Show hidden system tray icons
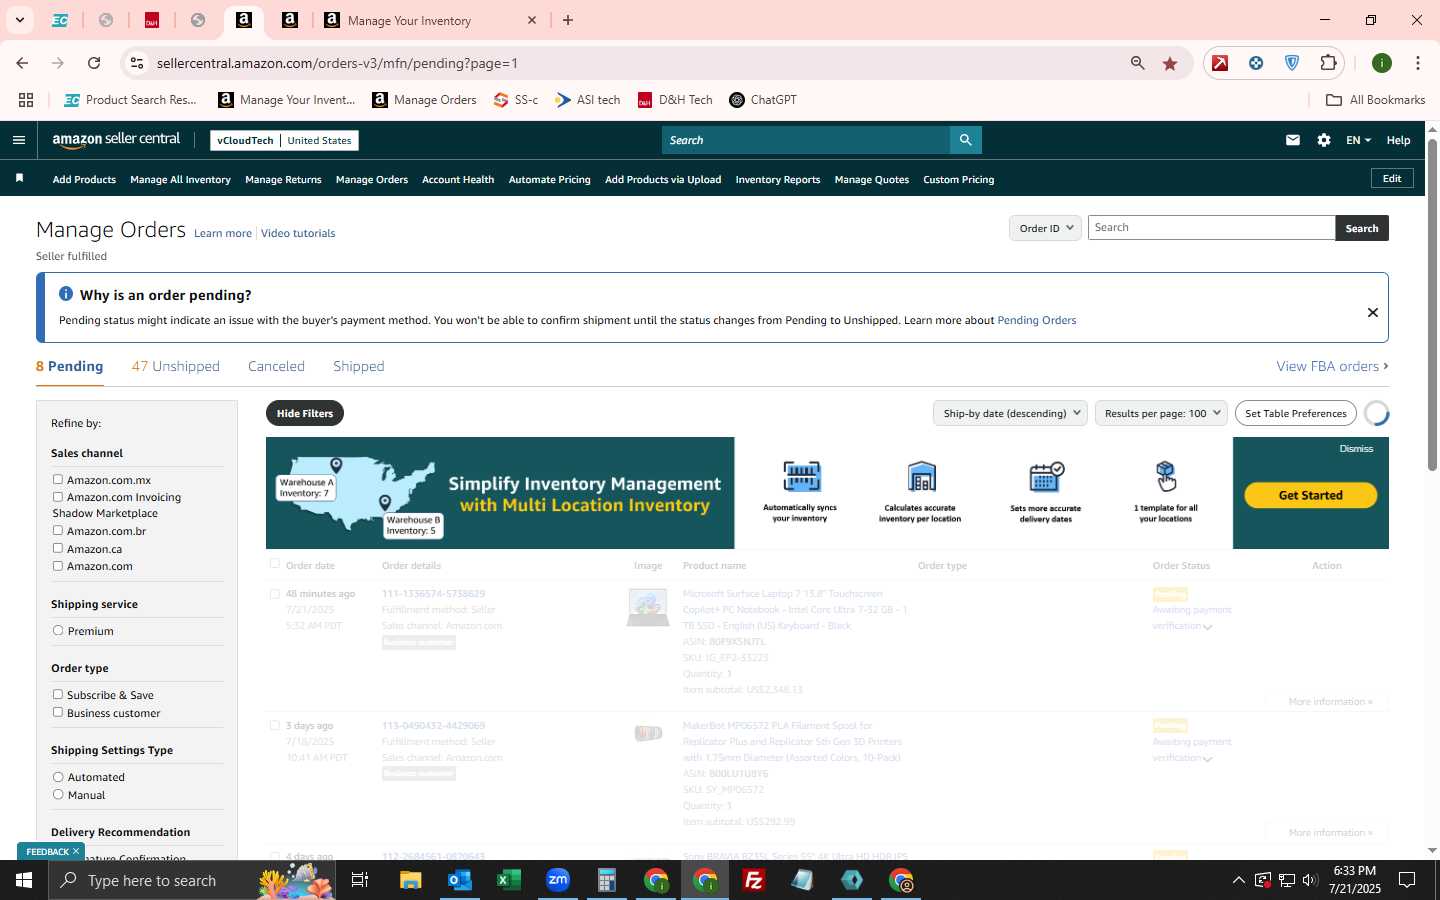Screen dimensions: 1440x900 tap(1238, 880)
